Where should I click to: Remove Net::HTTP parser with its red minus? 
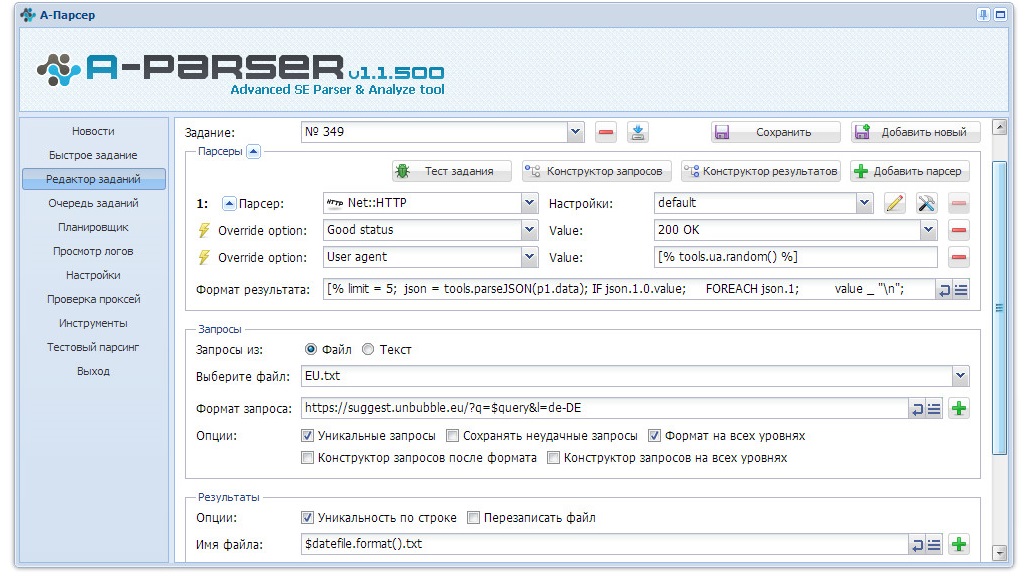pos(959,204)
